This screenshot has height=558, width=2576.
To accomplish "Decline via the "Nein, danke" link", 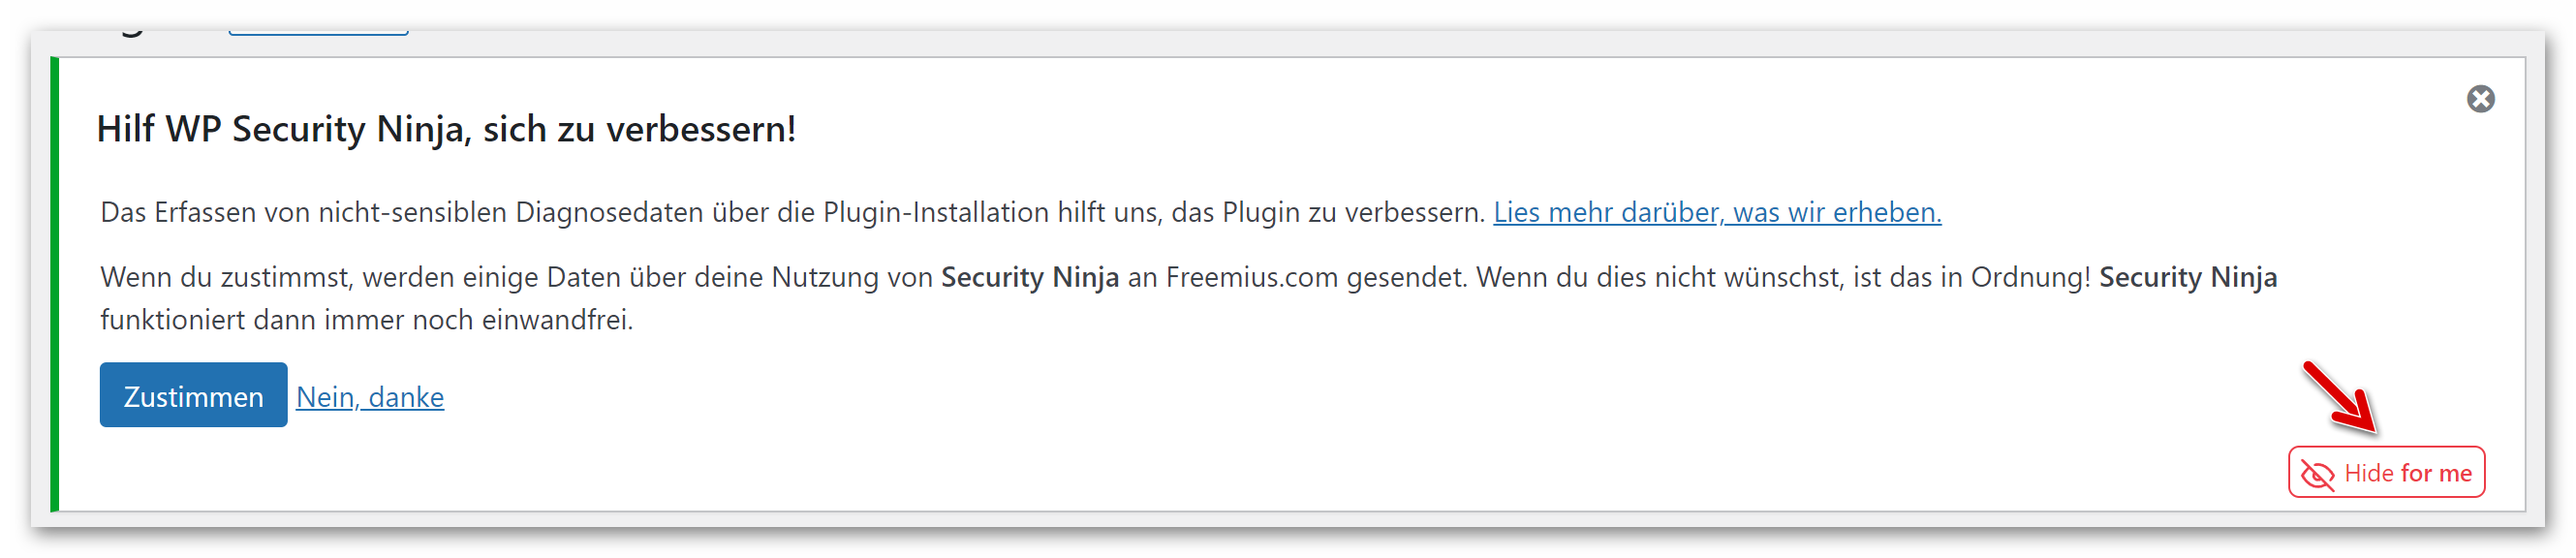I will [x=370, y=397].
